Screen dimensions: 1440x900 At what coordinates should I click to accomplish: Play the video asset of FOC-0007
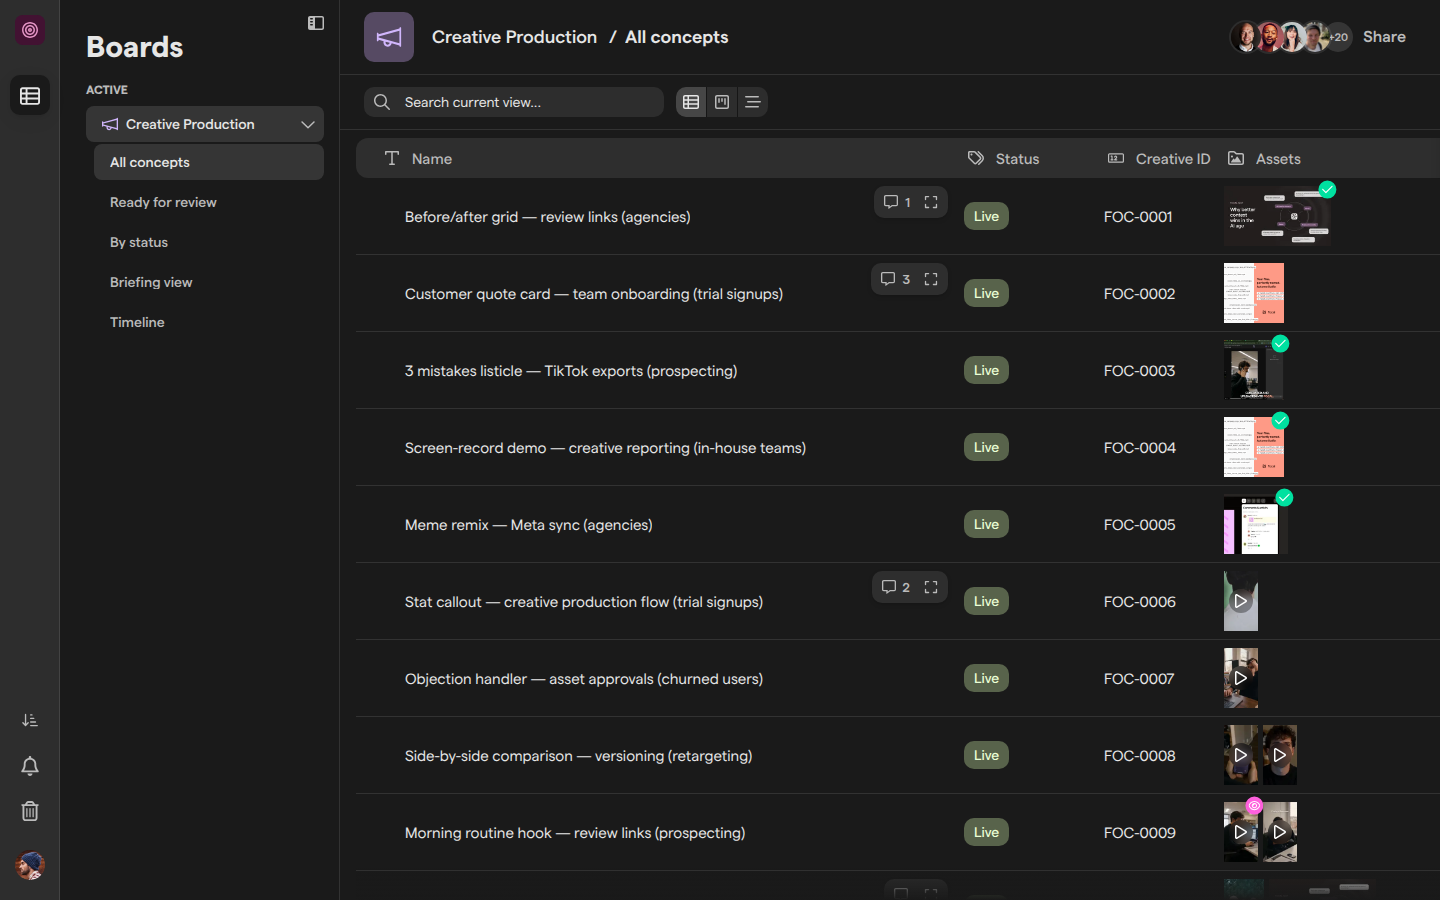(x=1241, y=678)
